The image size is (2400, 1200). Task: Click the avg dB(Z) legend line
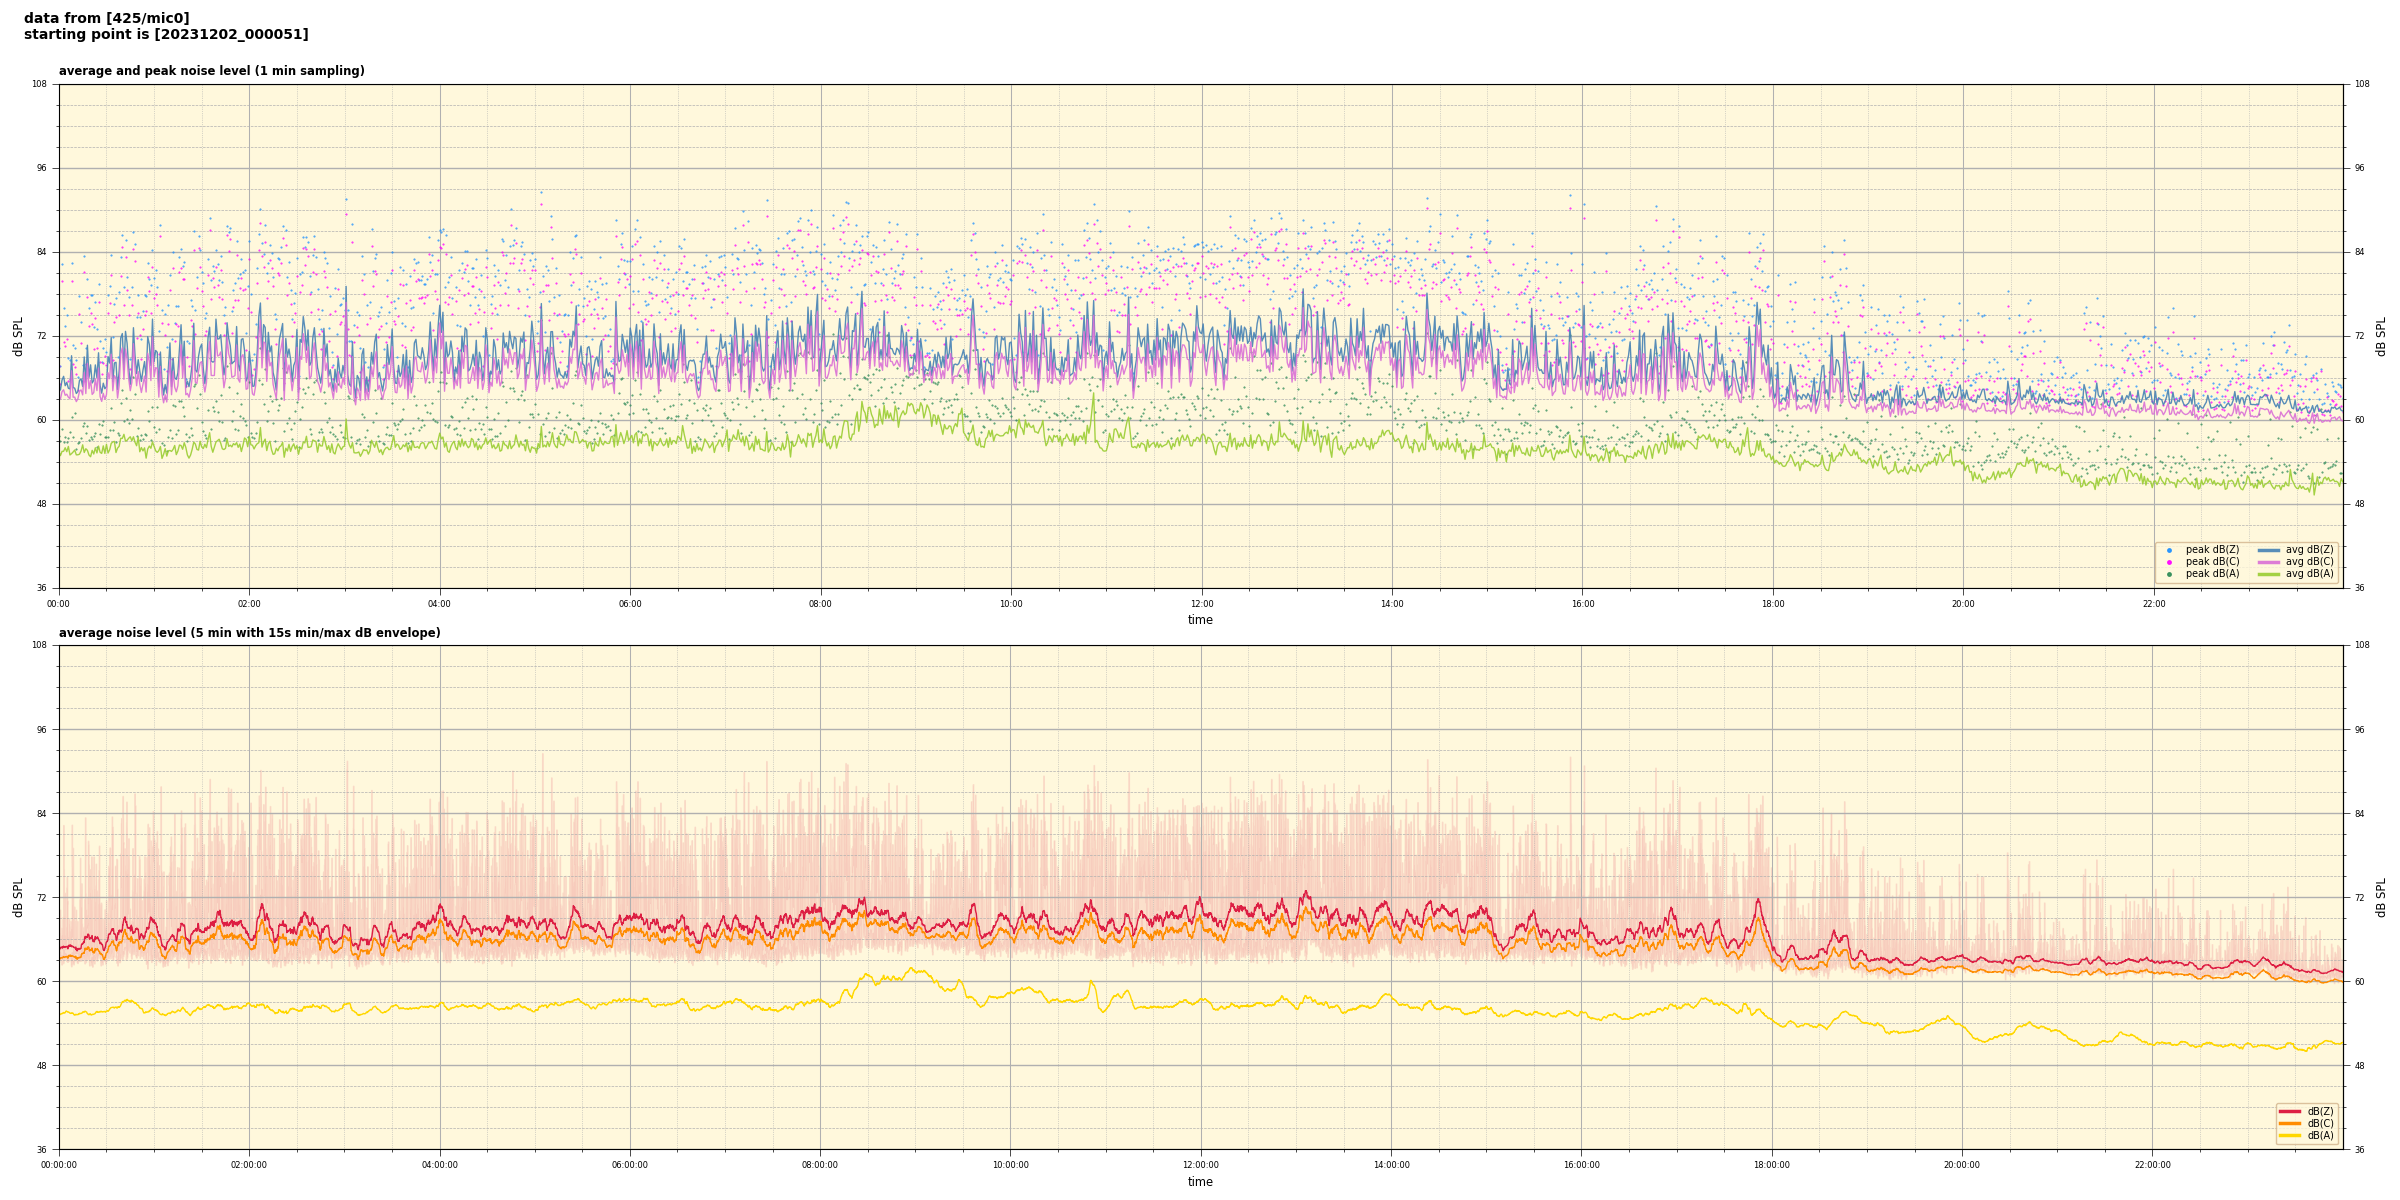[2269, 550]
